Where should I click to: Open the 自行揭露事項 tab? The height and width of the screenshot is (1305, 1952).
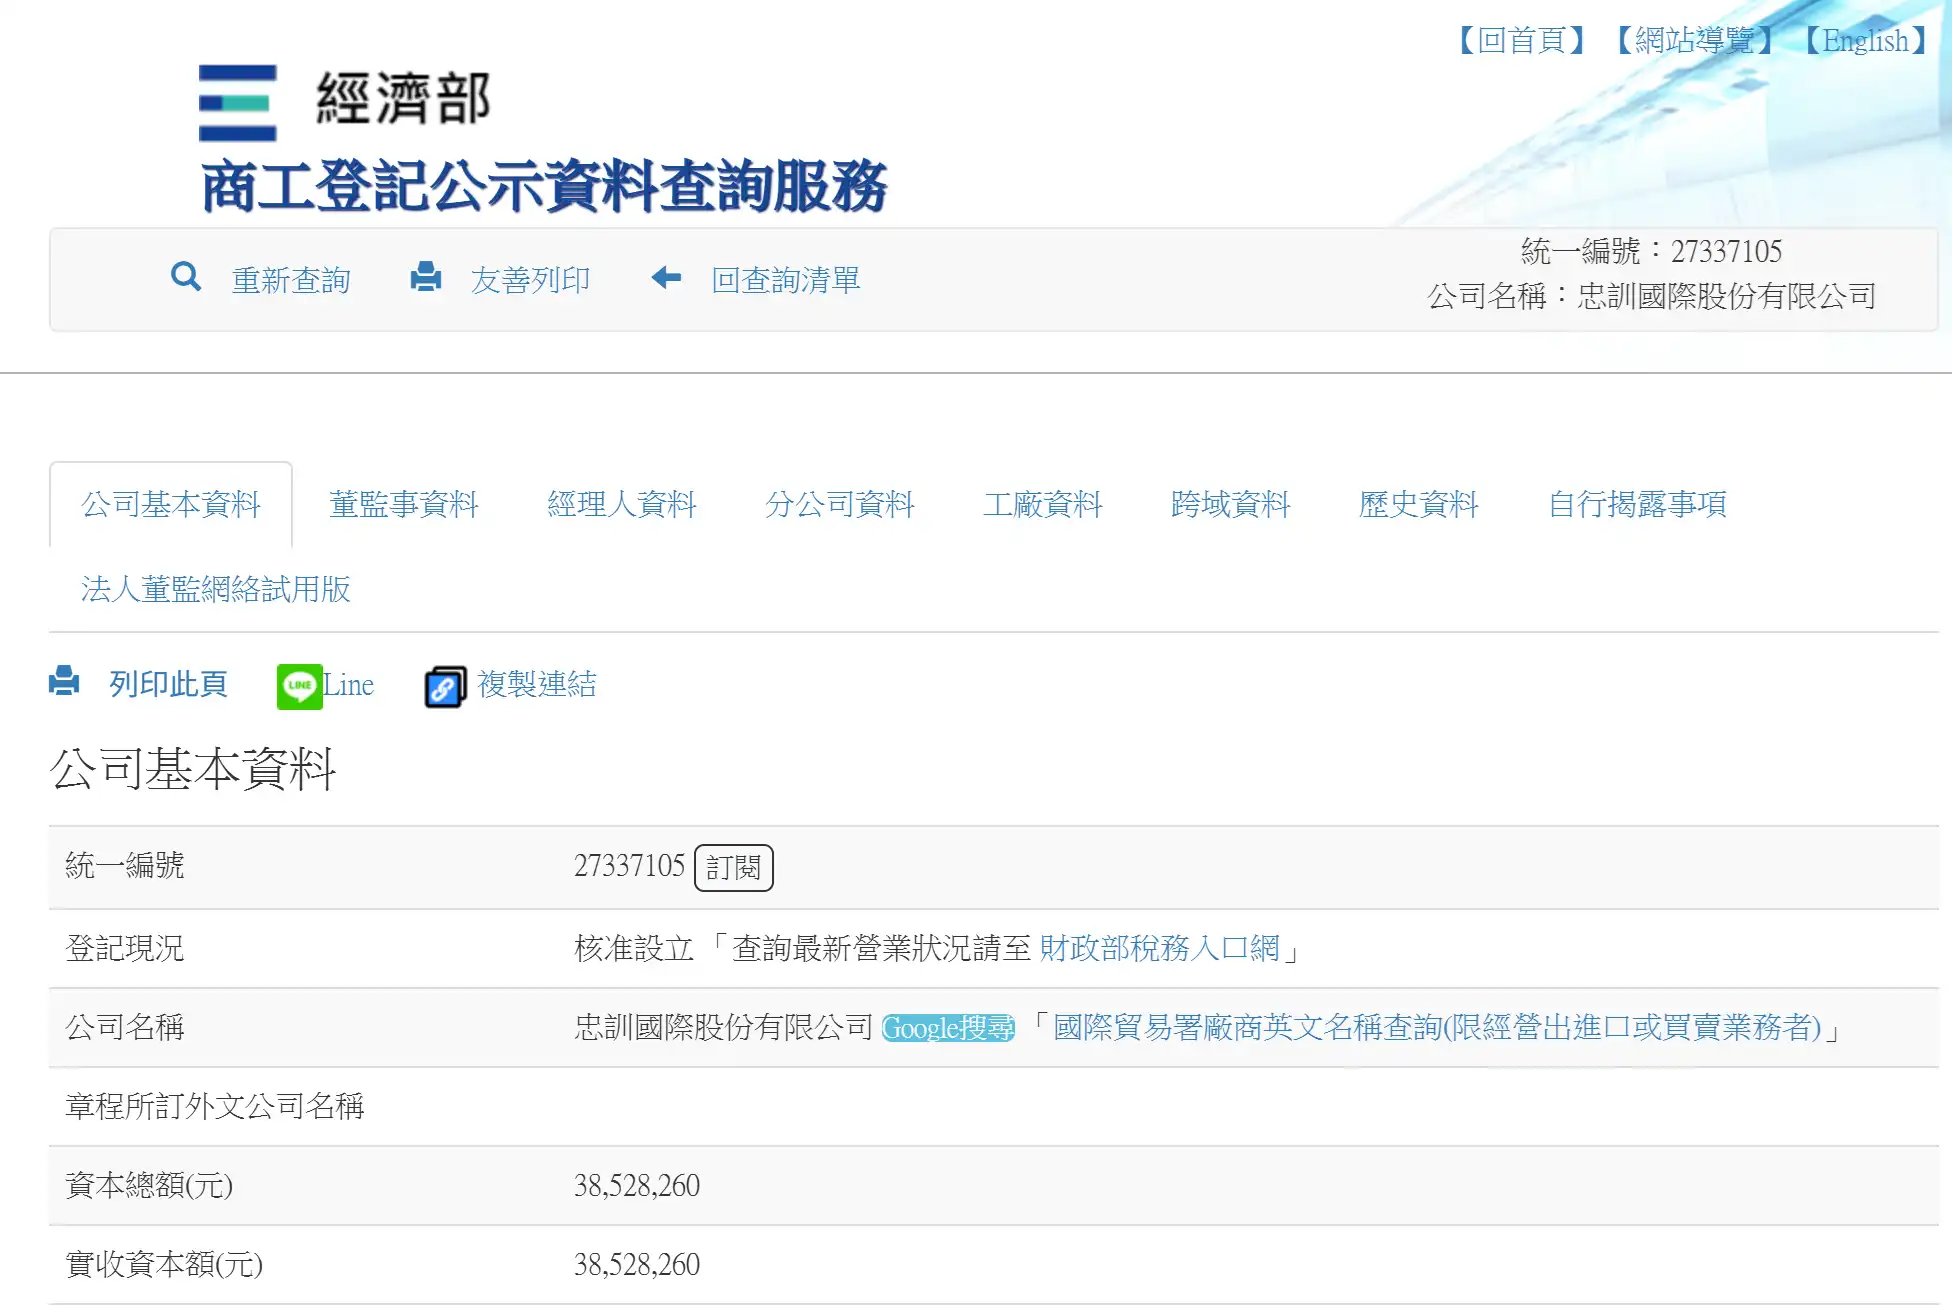click(1637, 504)
